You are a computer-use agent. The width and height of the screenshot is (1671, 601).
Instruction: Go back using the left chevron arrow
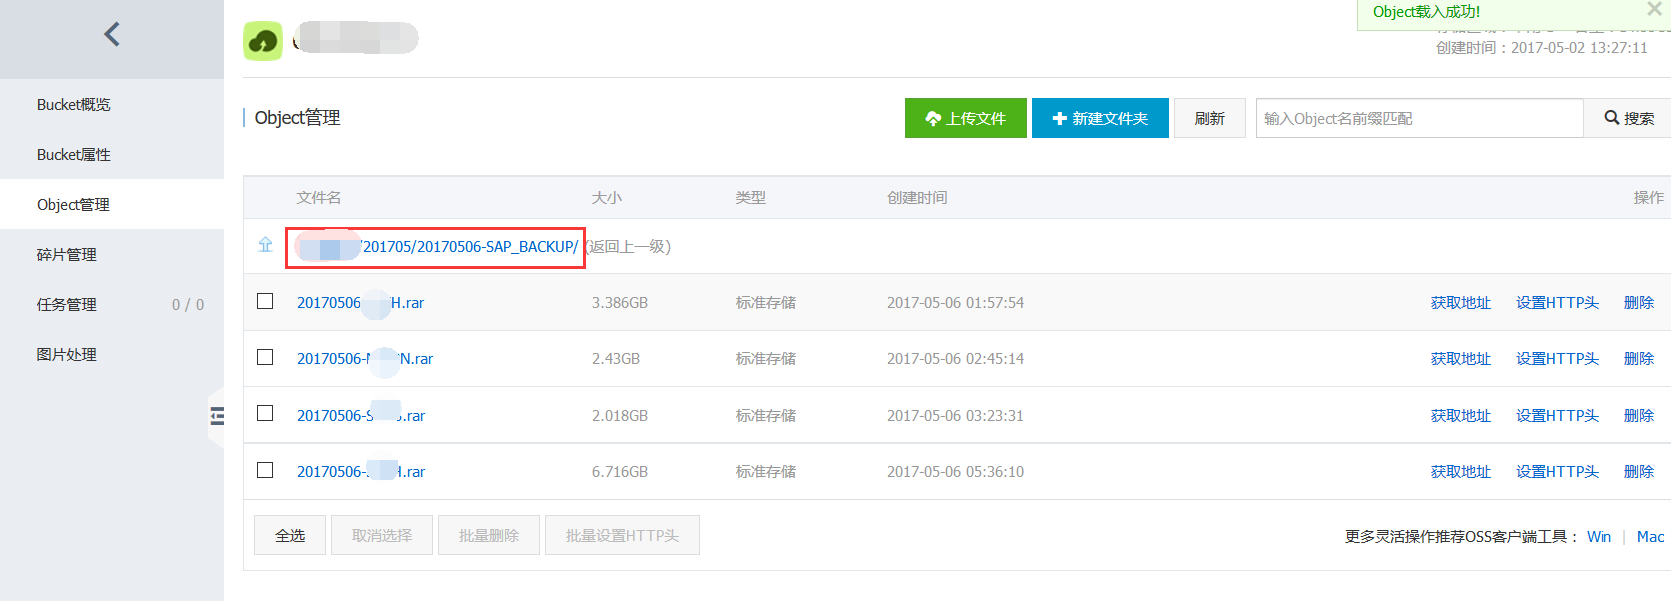[x=112, y=35]
